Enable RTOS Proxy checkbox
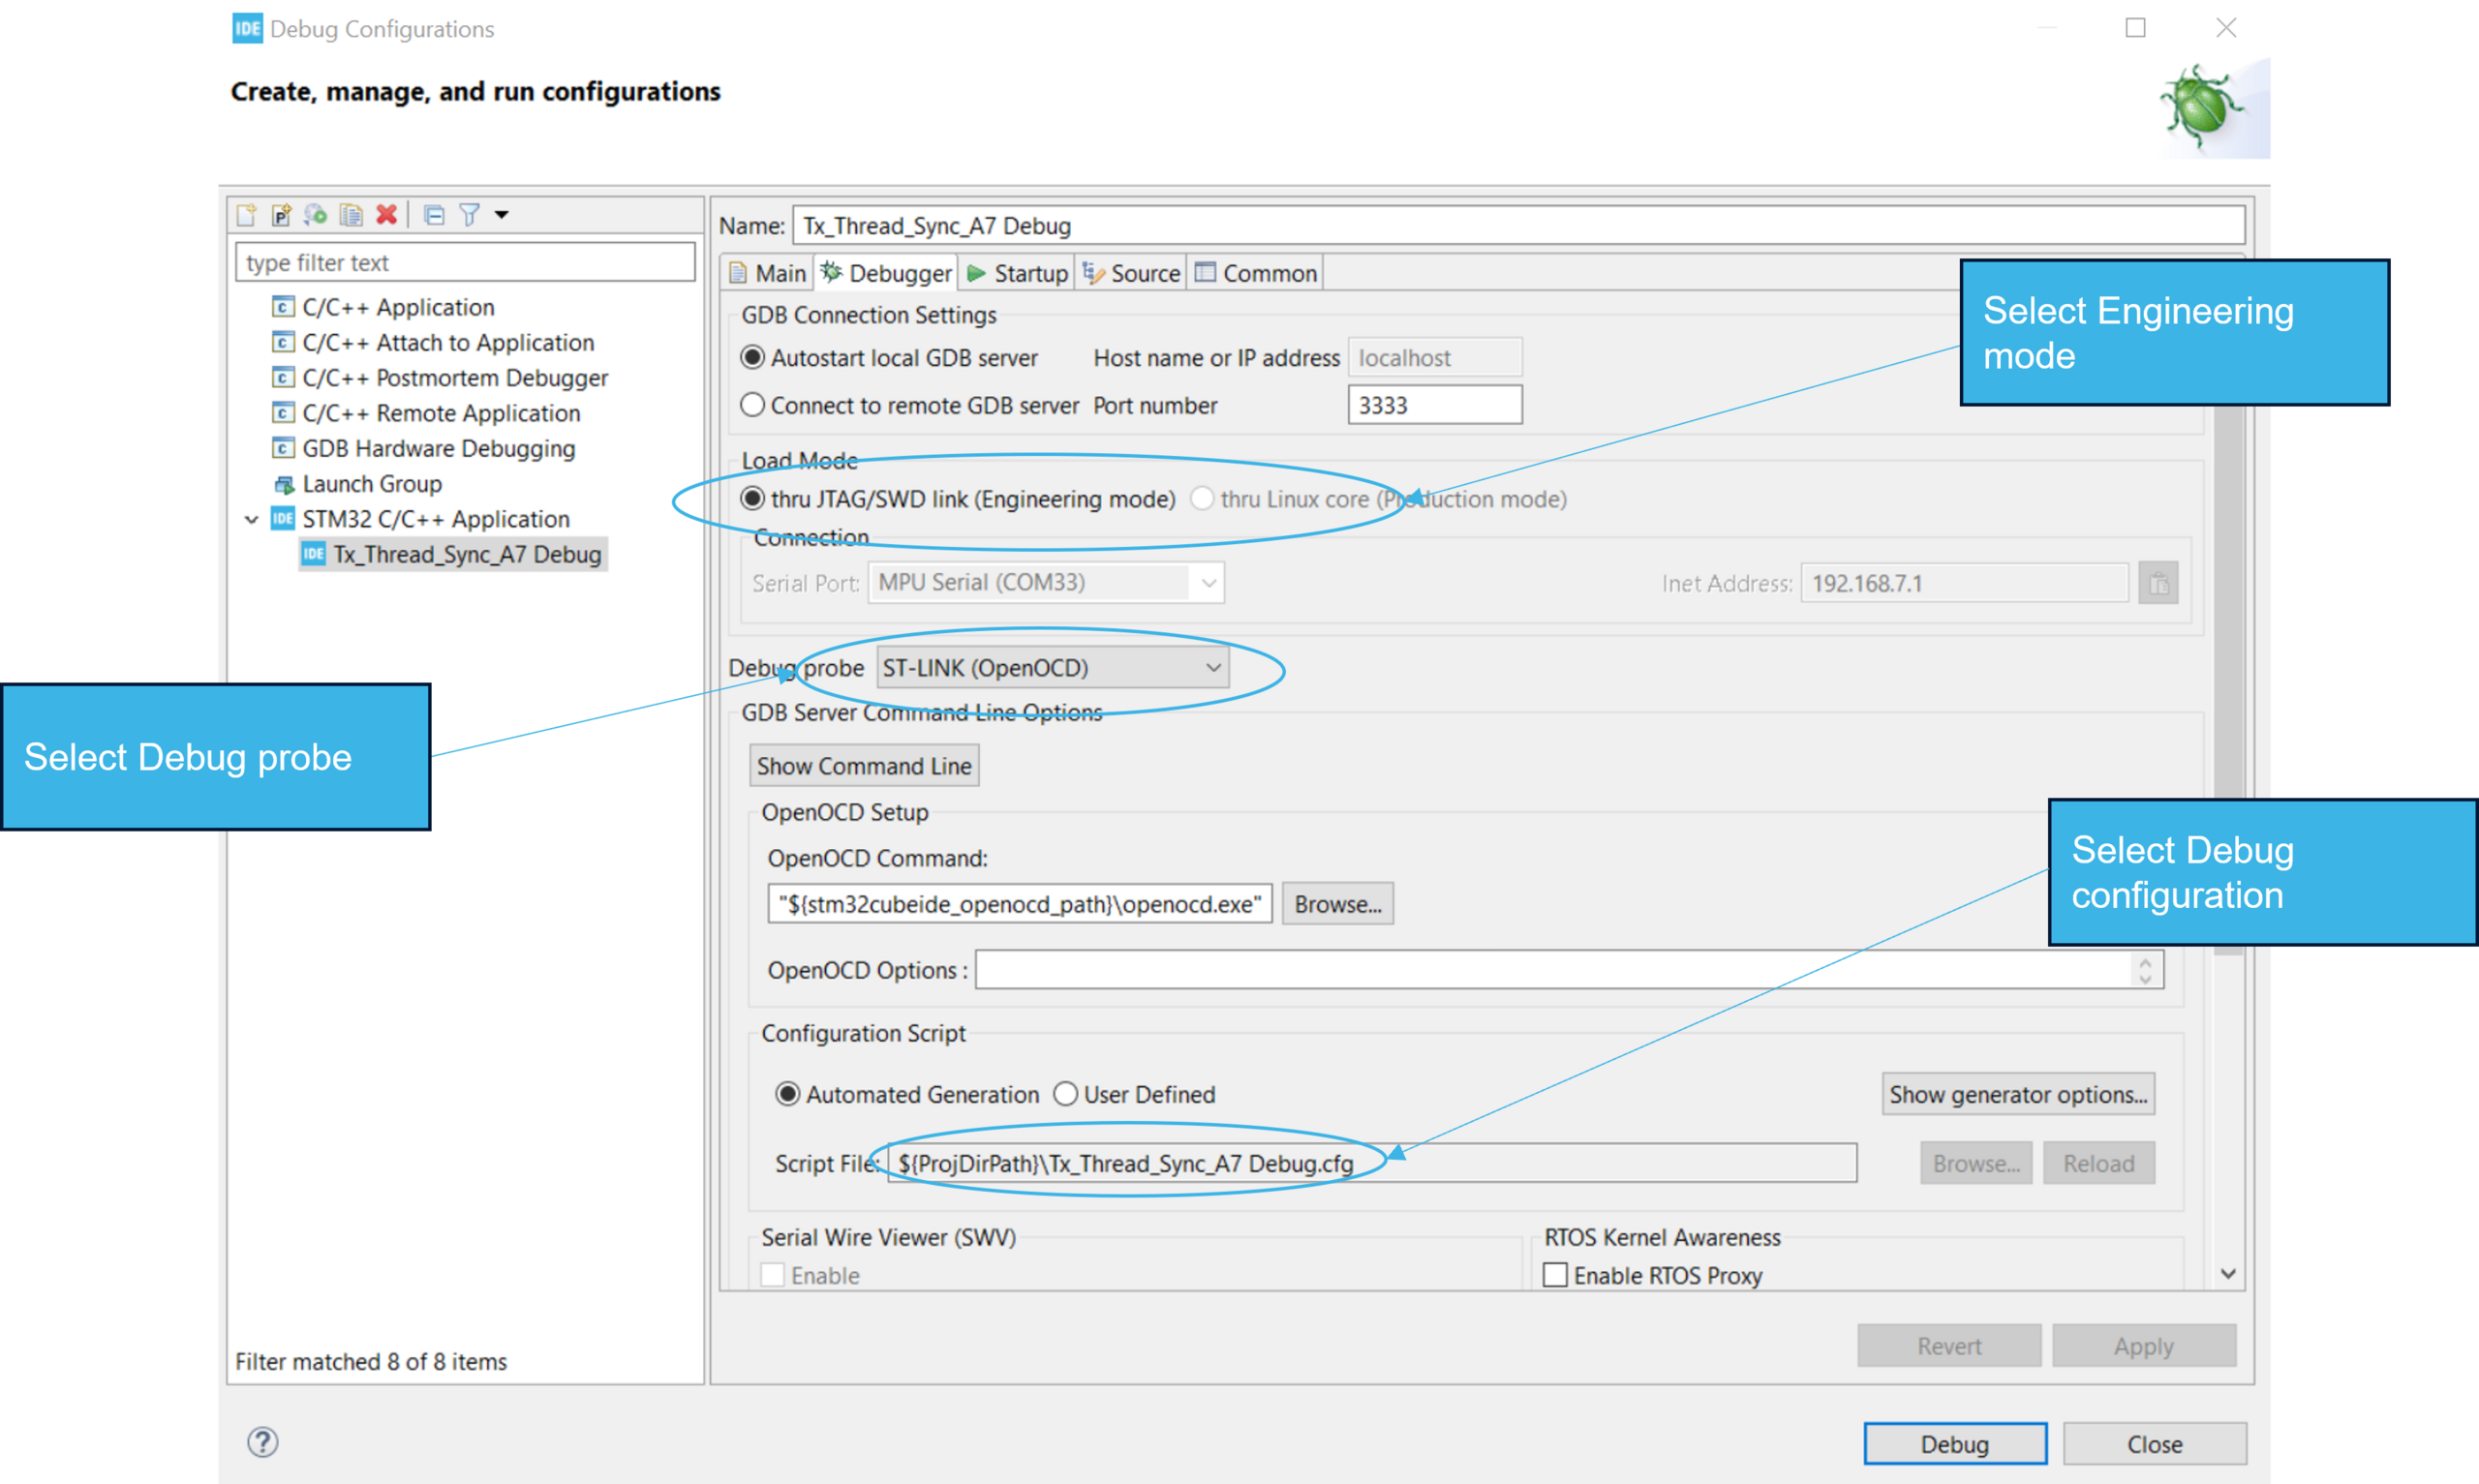Viewport: 2479px width, 1484px height. click(x=1555, y=1275)
